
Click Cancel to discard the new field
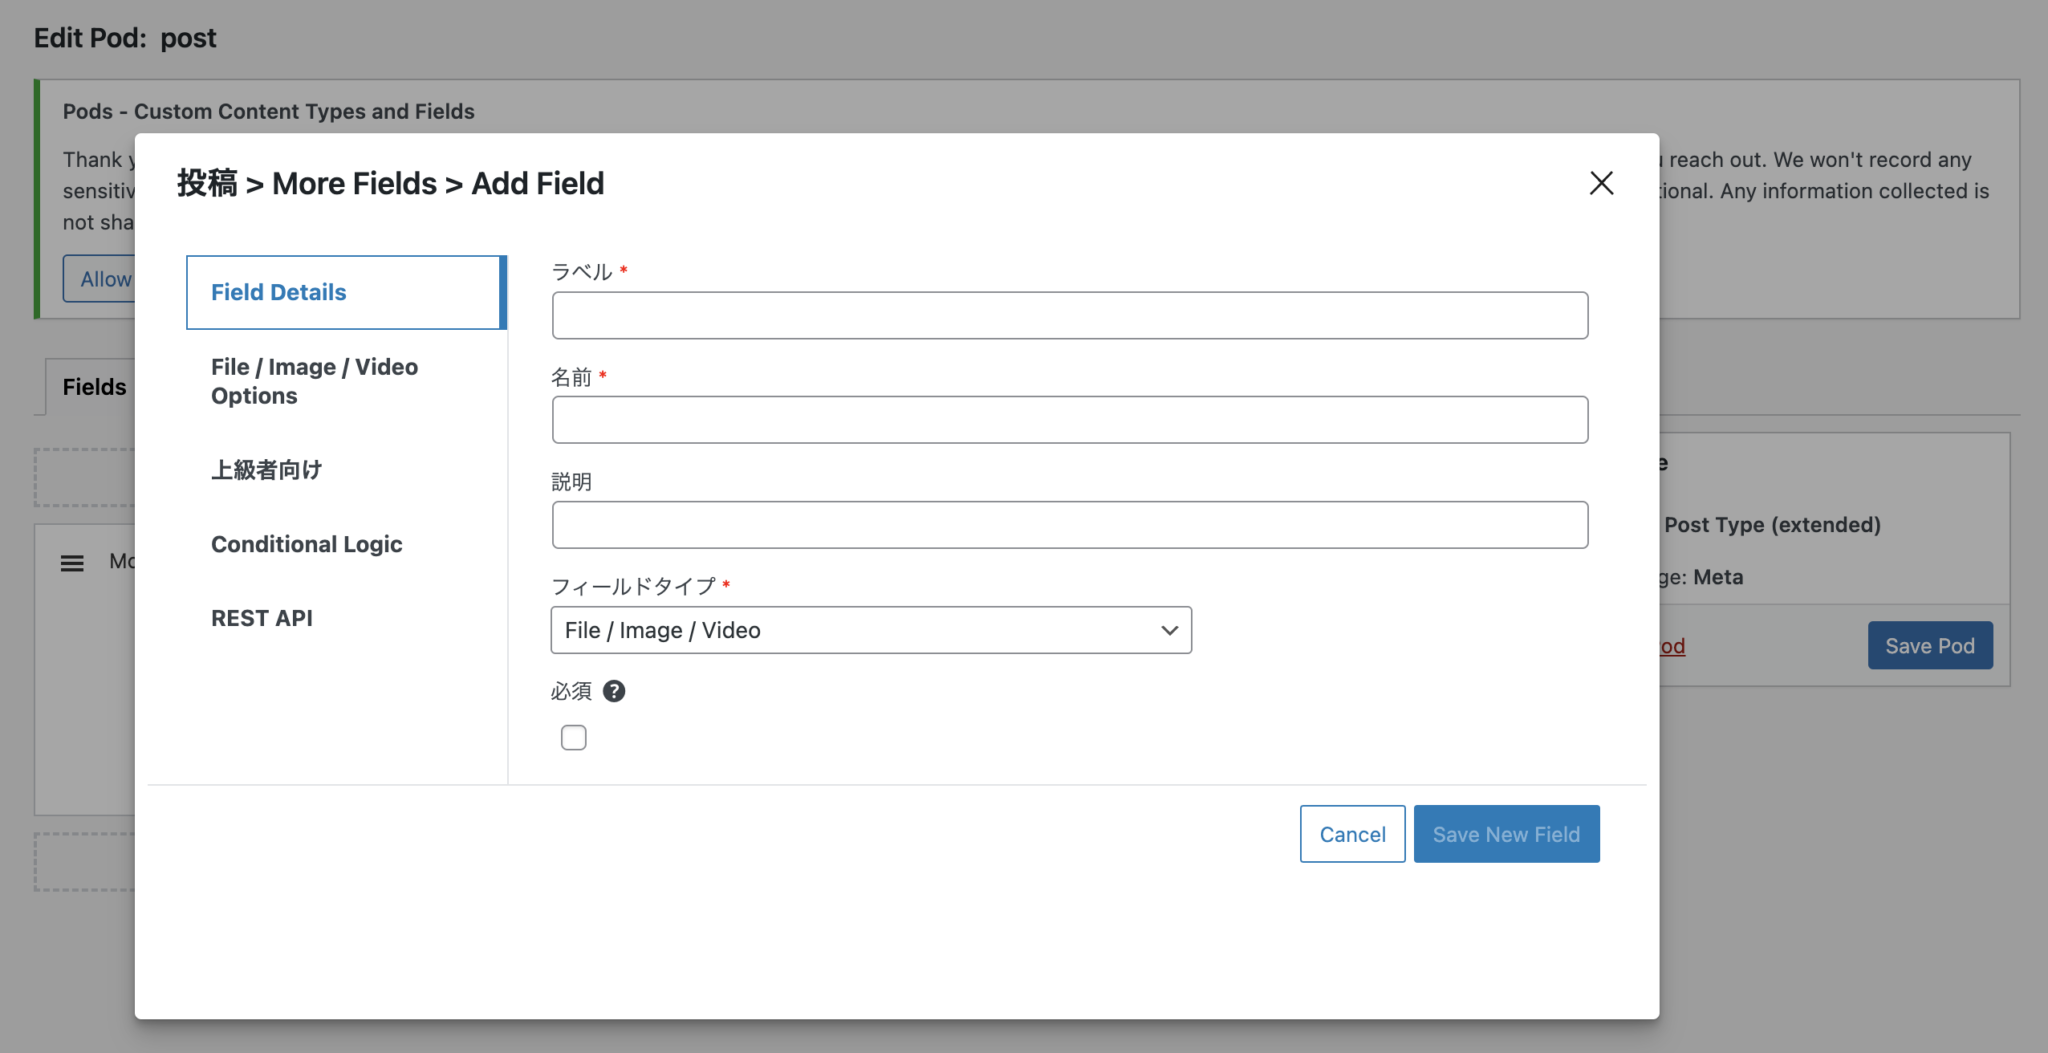[x=1351, y=833]
